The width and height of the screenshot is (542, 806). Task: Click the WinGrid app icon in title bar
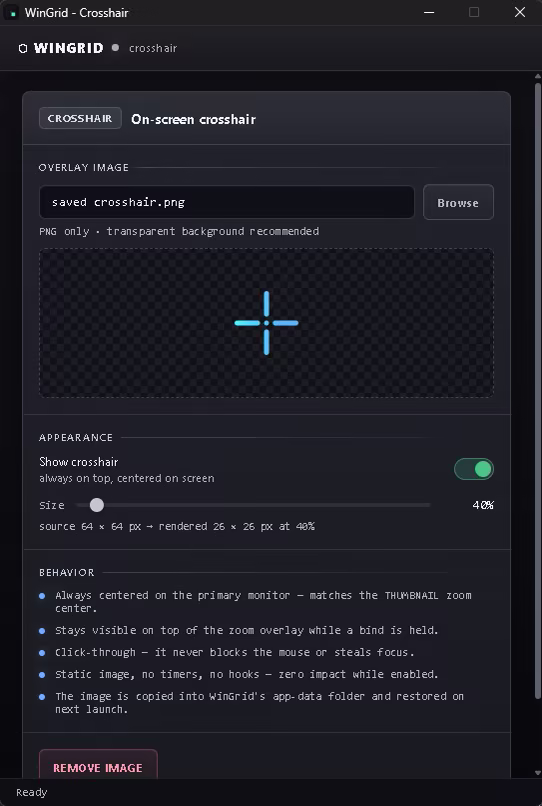pos(12,13)
